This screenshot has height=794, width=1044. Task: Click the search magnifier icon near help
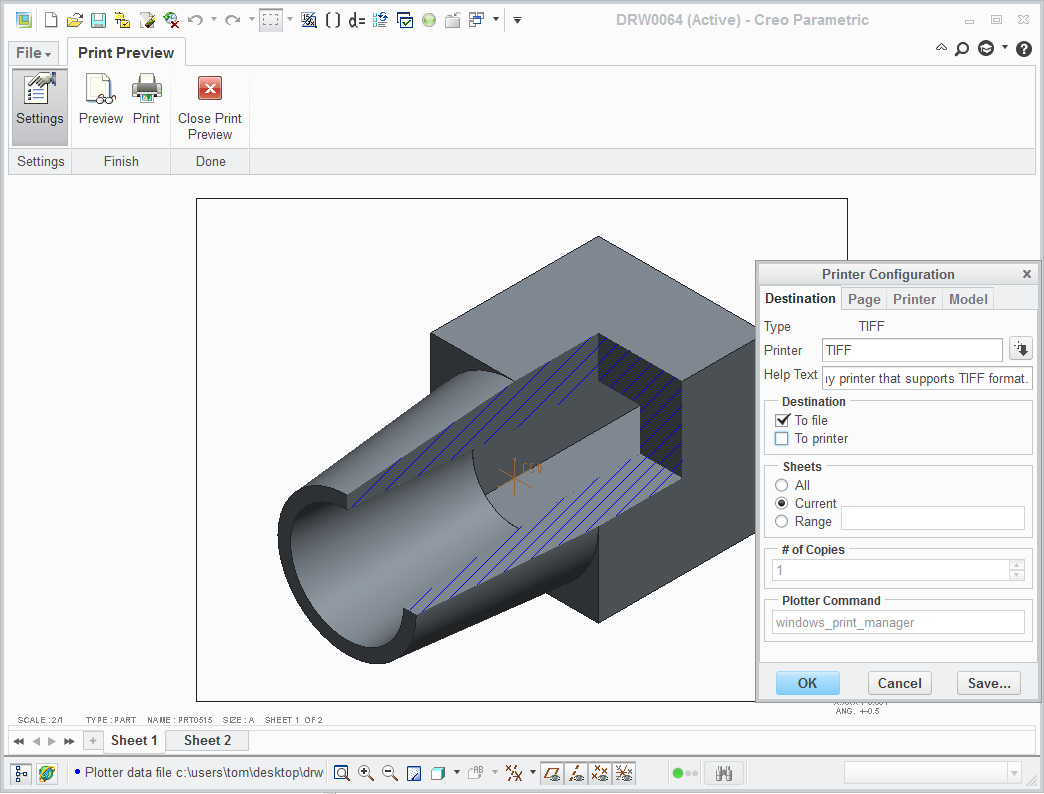(x=961, y=49)
